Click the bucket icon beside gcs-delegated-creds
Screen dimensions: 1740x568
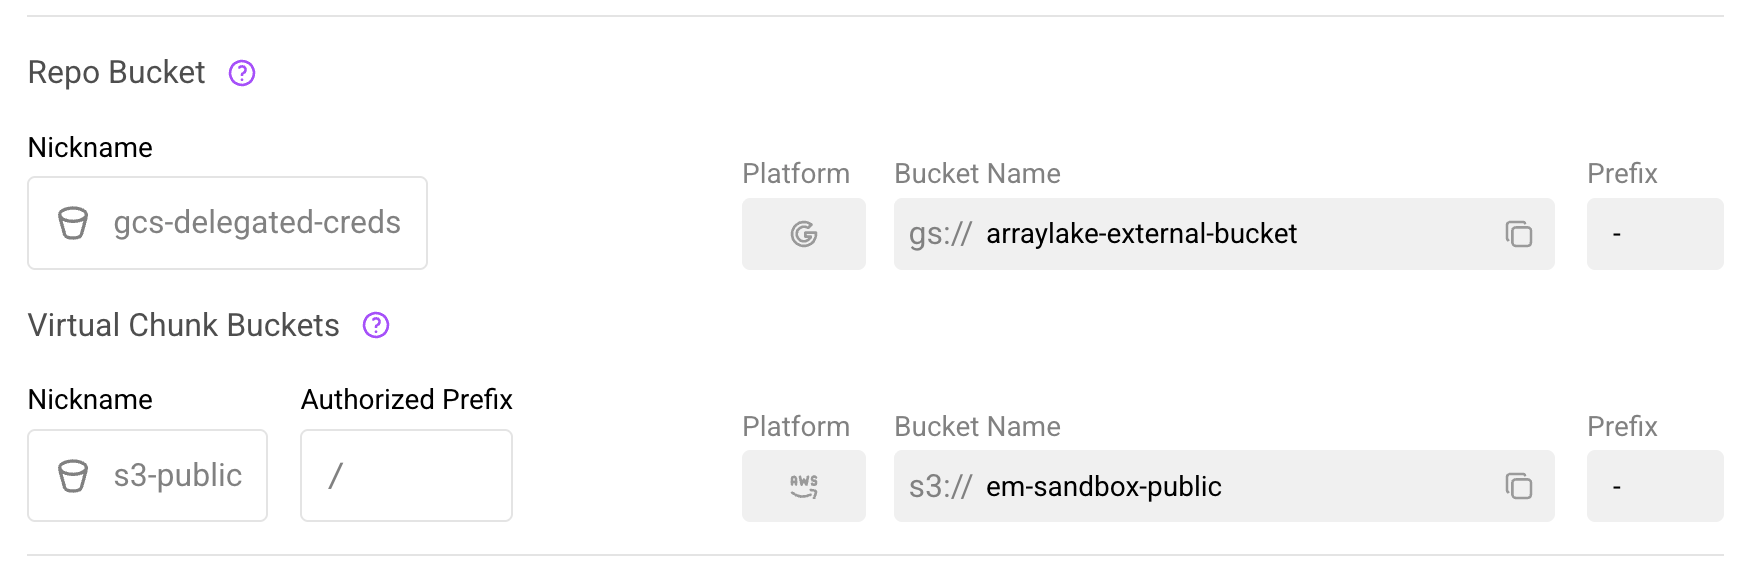tap(73, 223)
